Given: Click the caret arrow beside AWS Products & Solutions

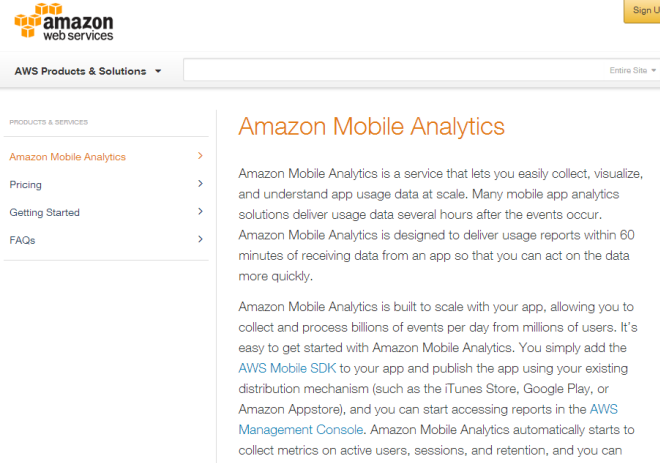Looking at the screenshot, I should pyautogui.click(x=158, y=72).
